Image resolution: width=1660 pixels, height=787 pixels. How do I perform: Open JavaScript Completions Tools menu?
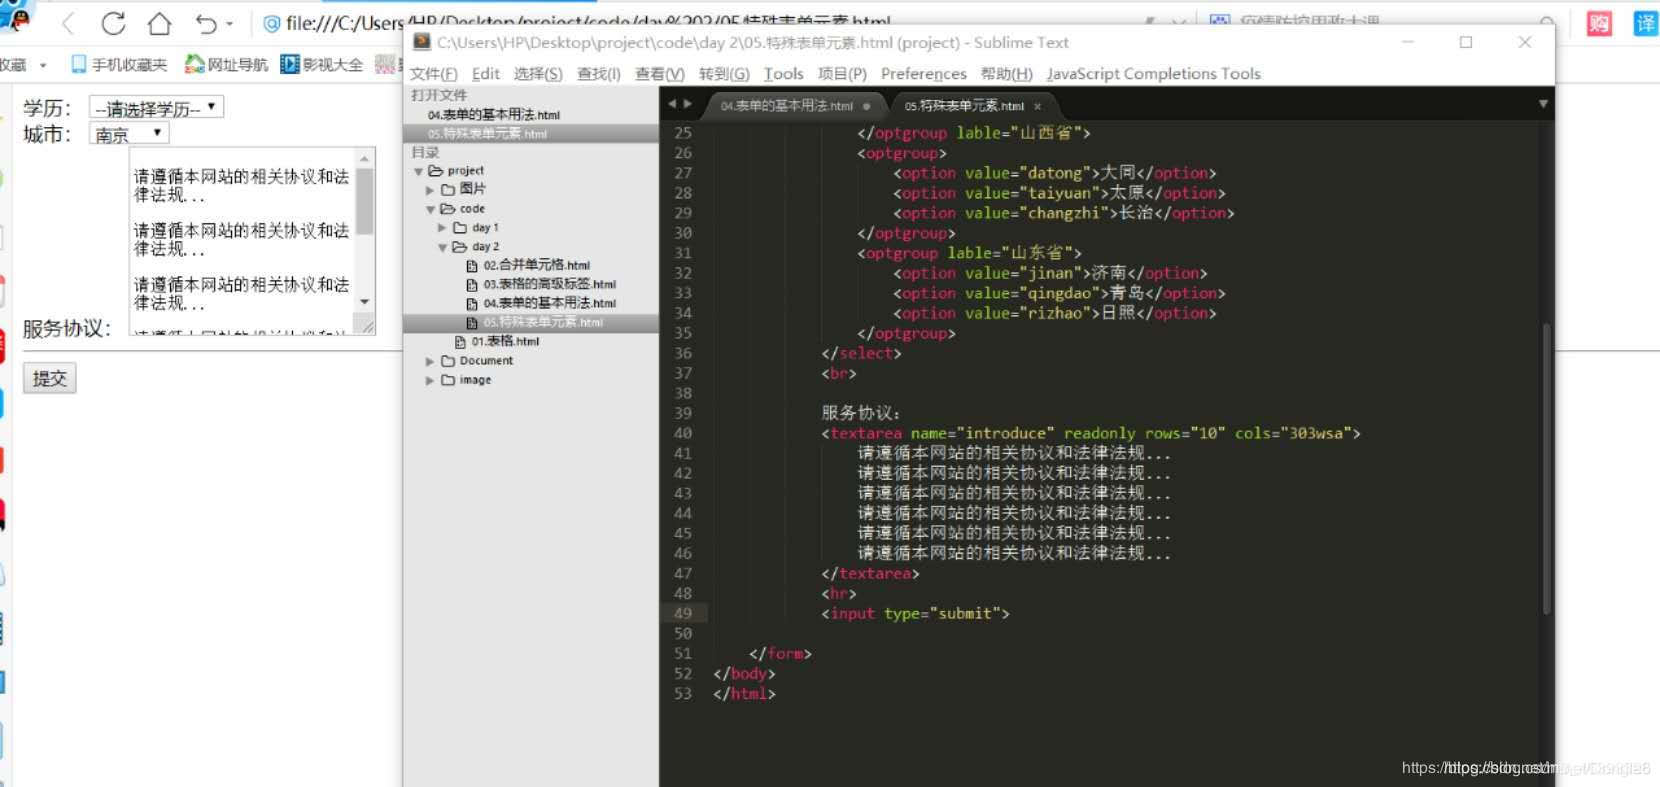[x=1154, y=73]
